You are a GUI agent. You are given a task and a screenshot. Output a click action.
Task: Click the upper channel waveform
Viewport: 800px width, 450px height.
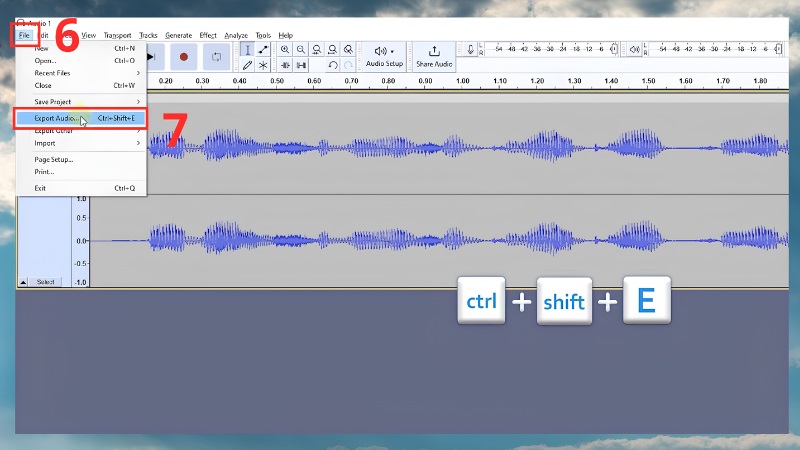click(467, 148)
